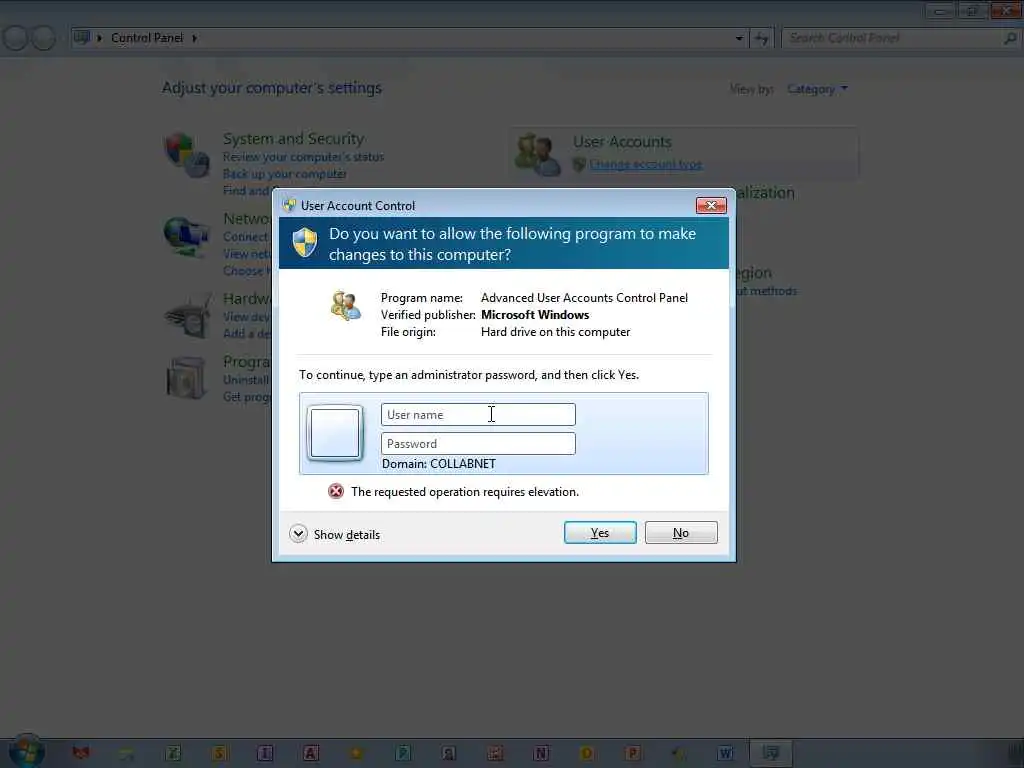
Task: Close the User Account Control dialog
Action: [711, 205]
